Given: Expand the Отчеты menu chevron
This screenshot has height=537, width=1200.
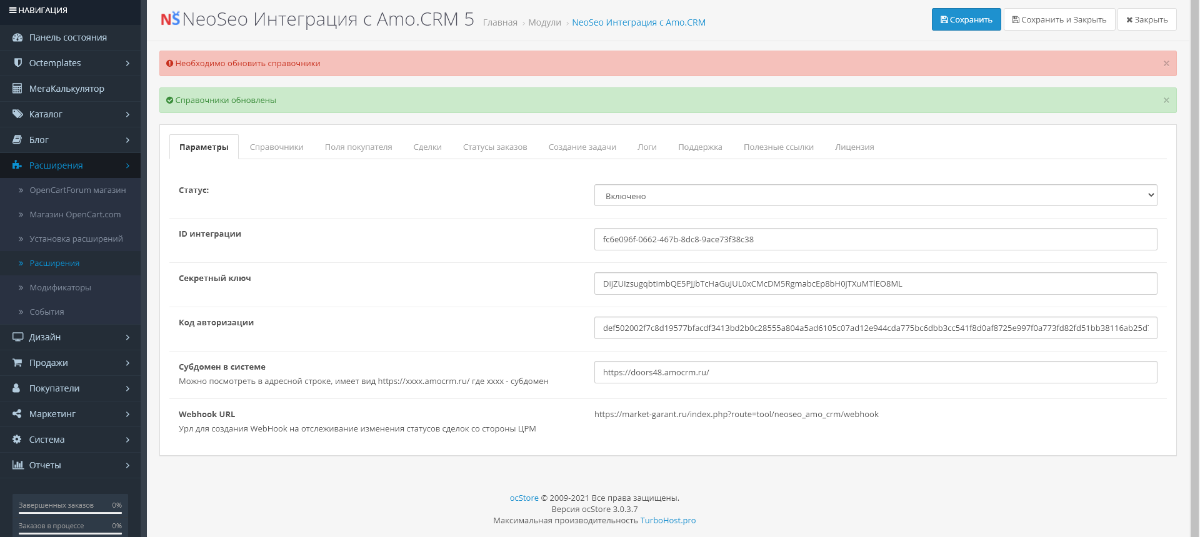Looking at the screenshot, I should coord(128,465).
